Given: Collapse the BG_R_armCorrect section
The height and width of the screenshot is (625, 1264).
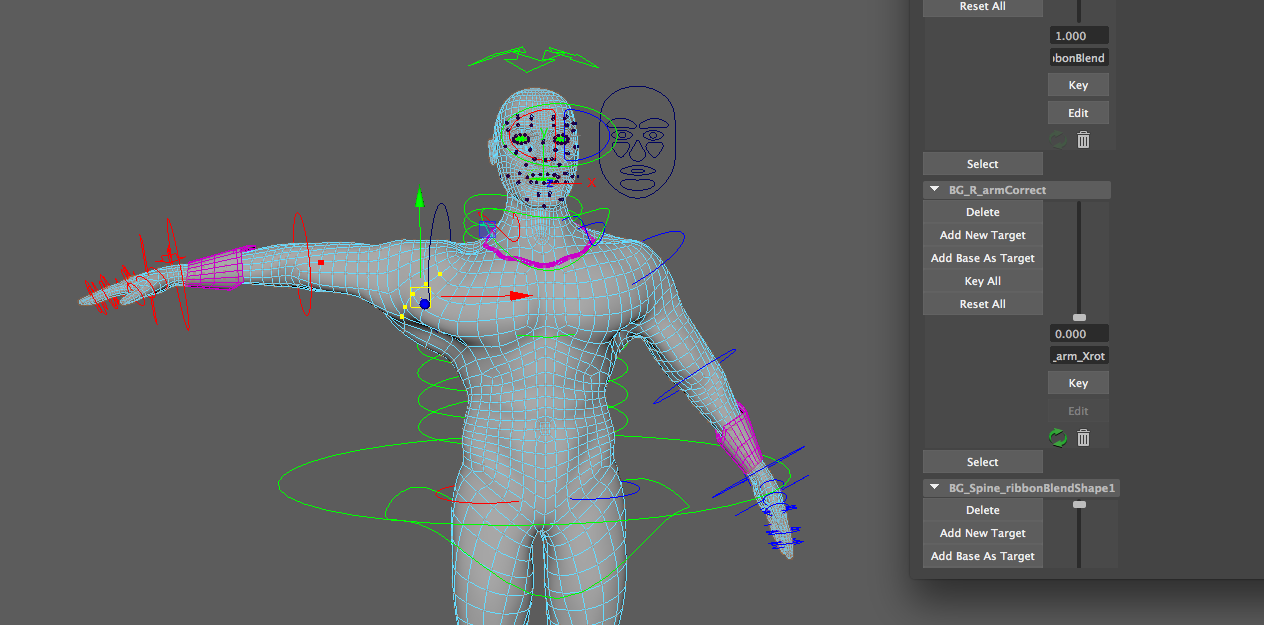Looking at the screenshot, I should [936, 190].
